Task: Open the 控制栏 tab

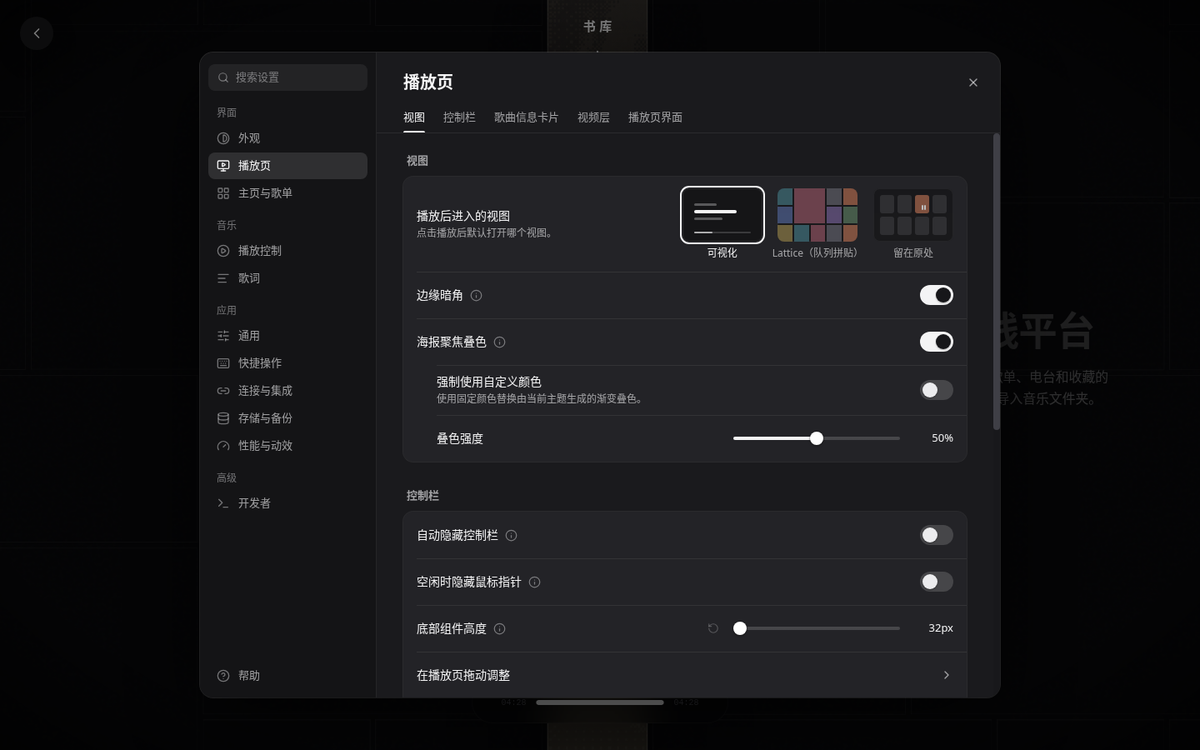Action: 459,117
